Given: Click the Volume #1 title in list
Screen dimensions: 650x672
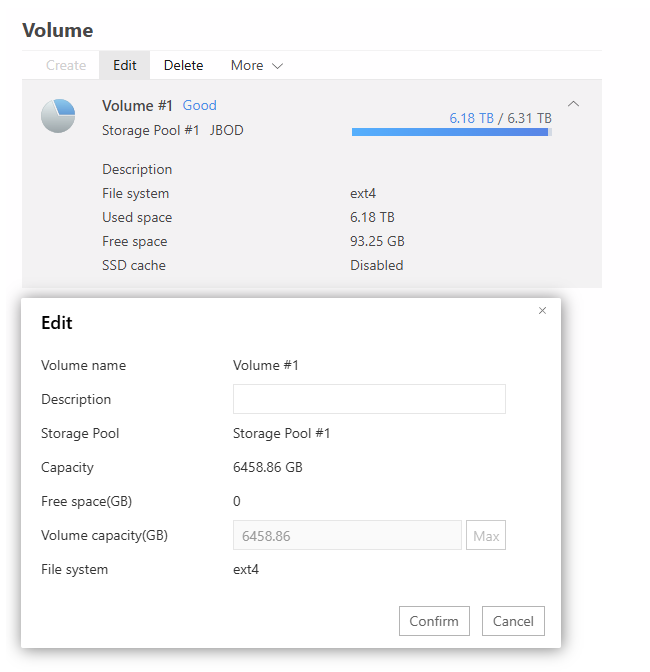Looking at the screenshot, I should [137, 105].
